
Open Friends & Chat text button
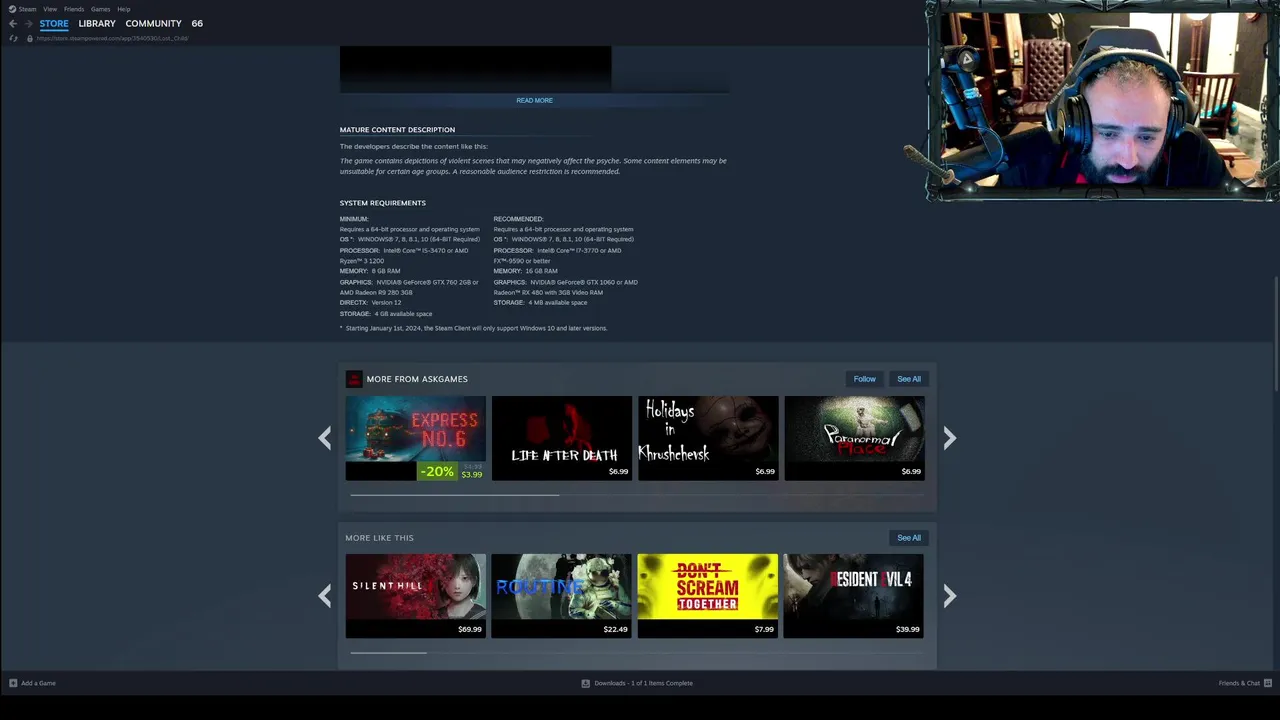(1239, 683)
